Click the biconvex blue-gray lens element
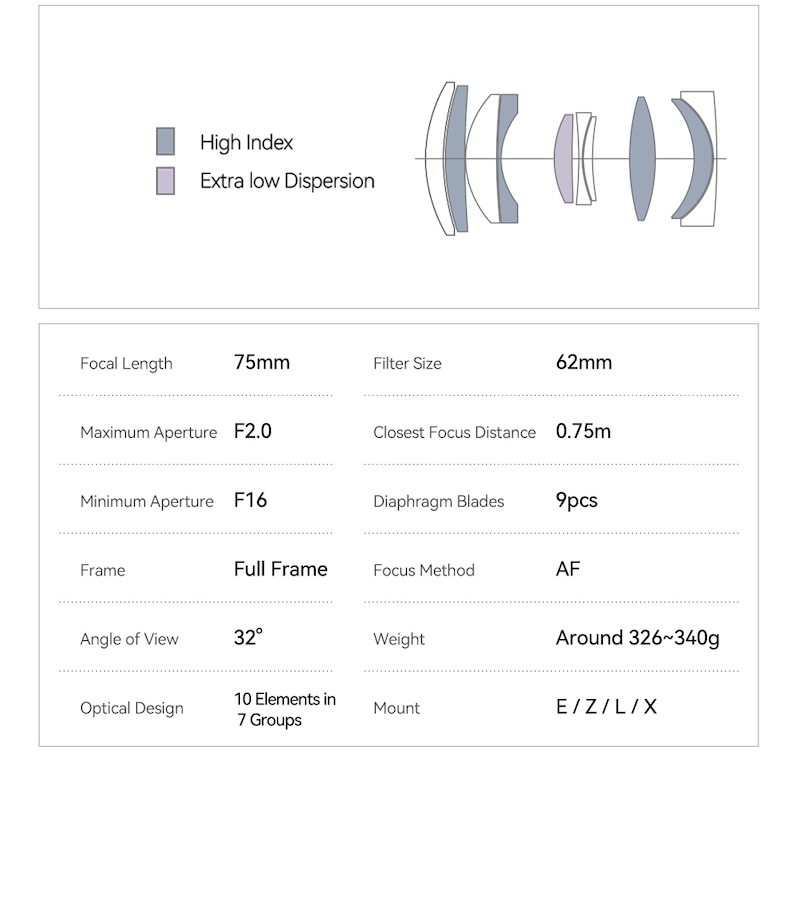 [x=642, y=158]
